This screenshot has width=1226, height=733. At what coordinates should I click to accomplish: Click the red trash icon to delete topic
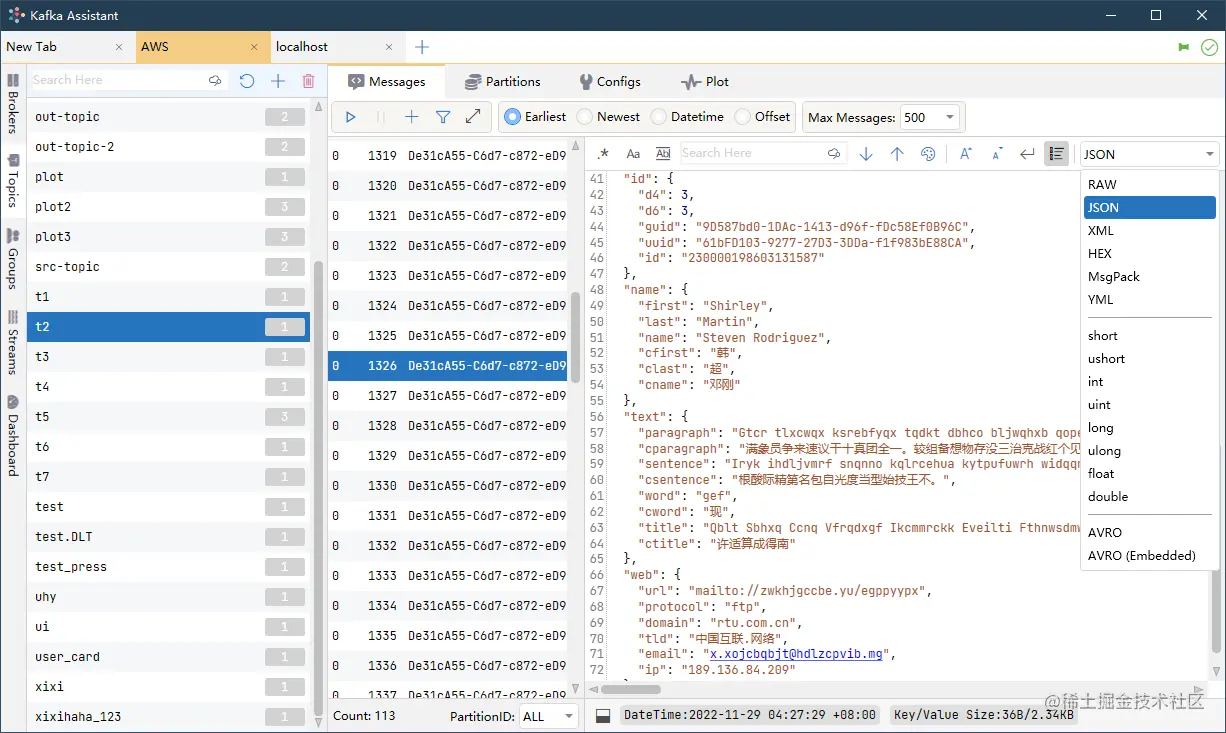pos(308,81)
